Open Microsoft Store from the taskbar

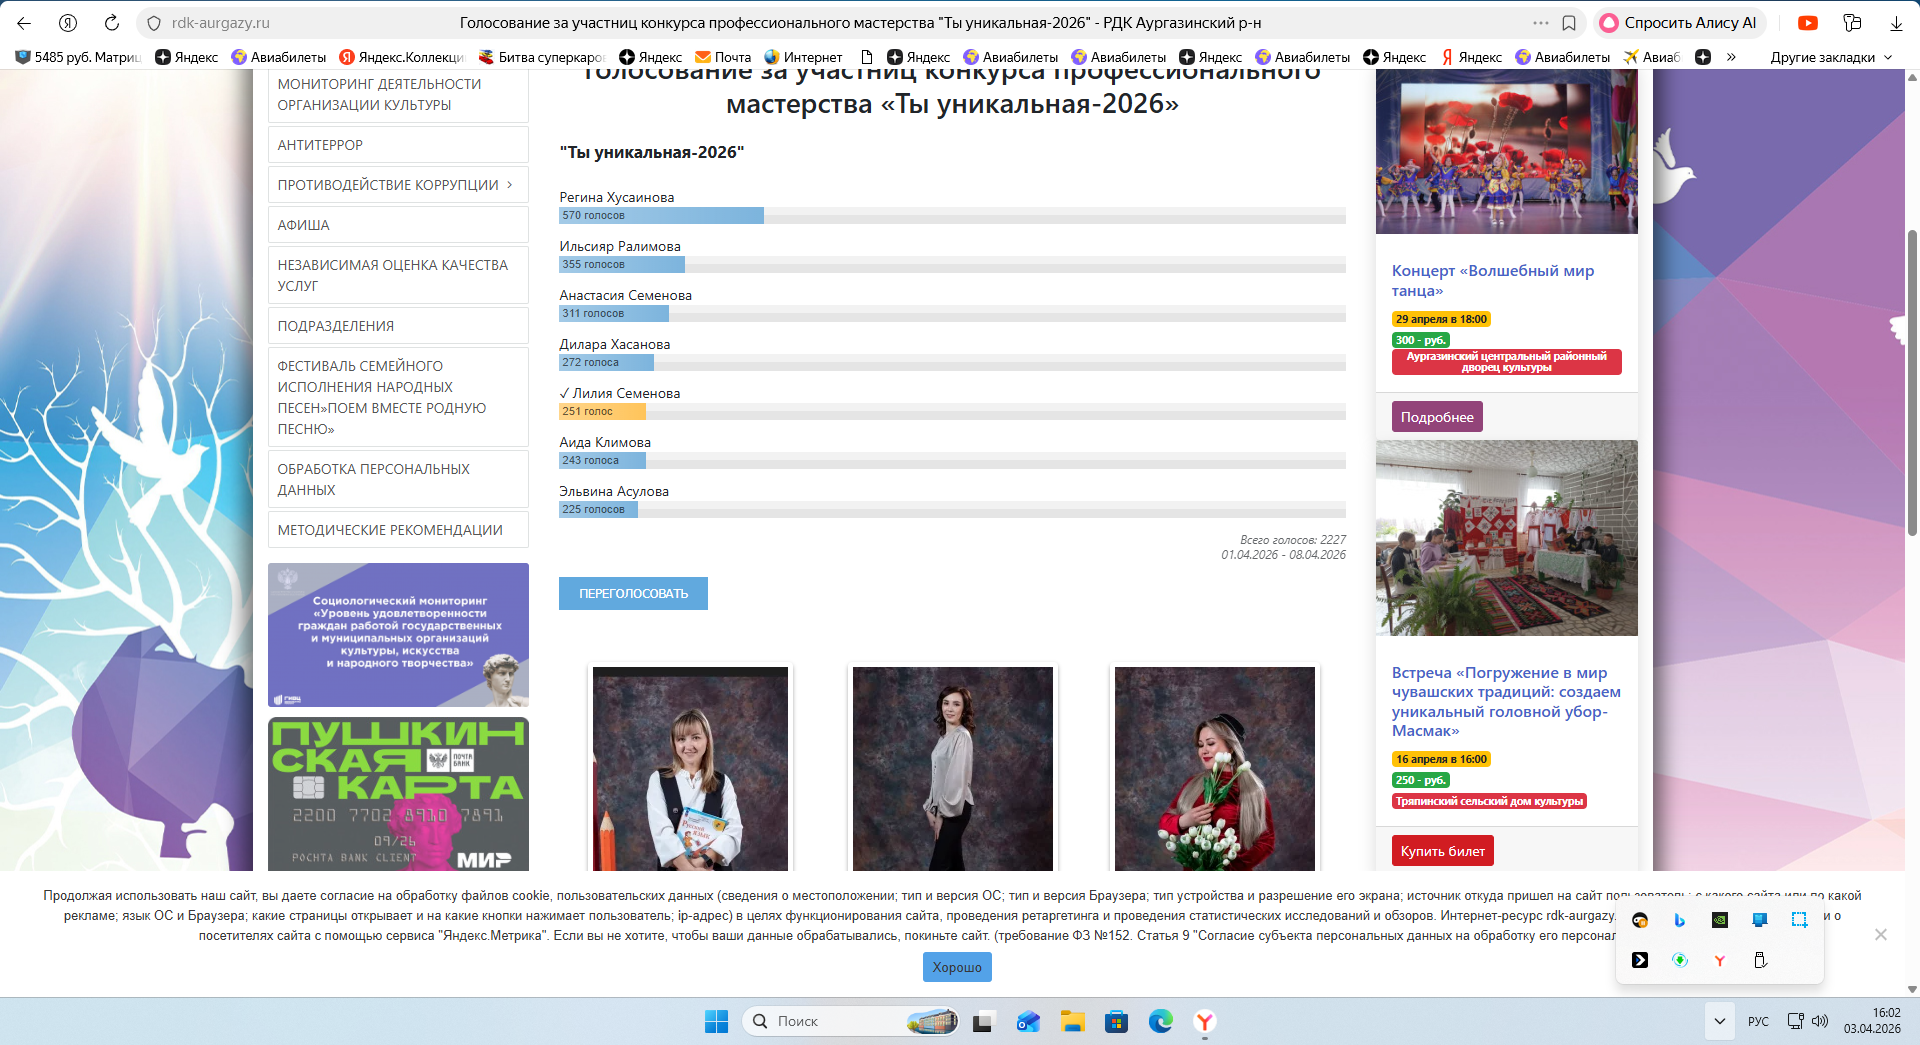coord(1116,1021)
